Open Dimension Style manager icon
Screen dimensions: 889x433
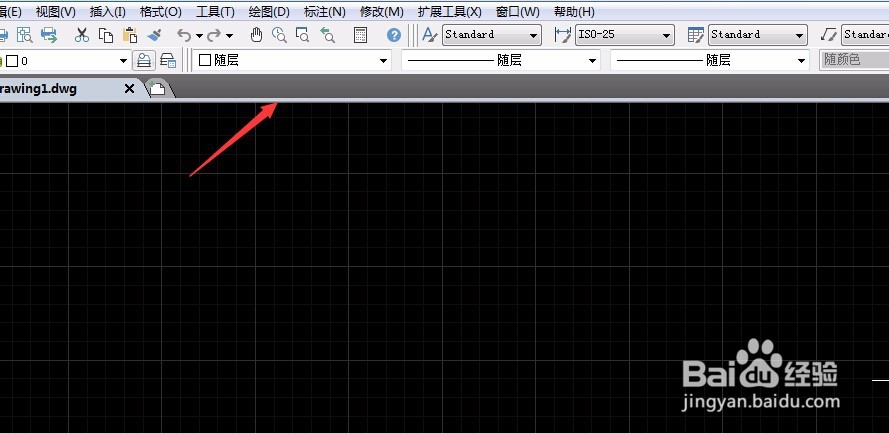[x=563, y=35]
